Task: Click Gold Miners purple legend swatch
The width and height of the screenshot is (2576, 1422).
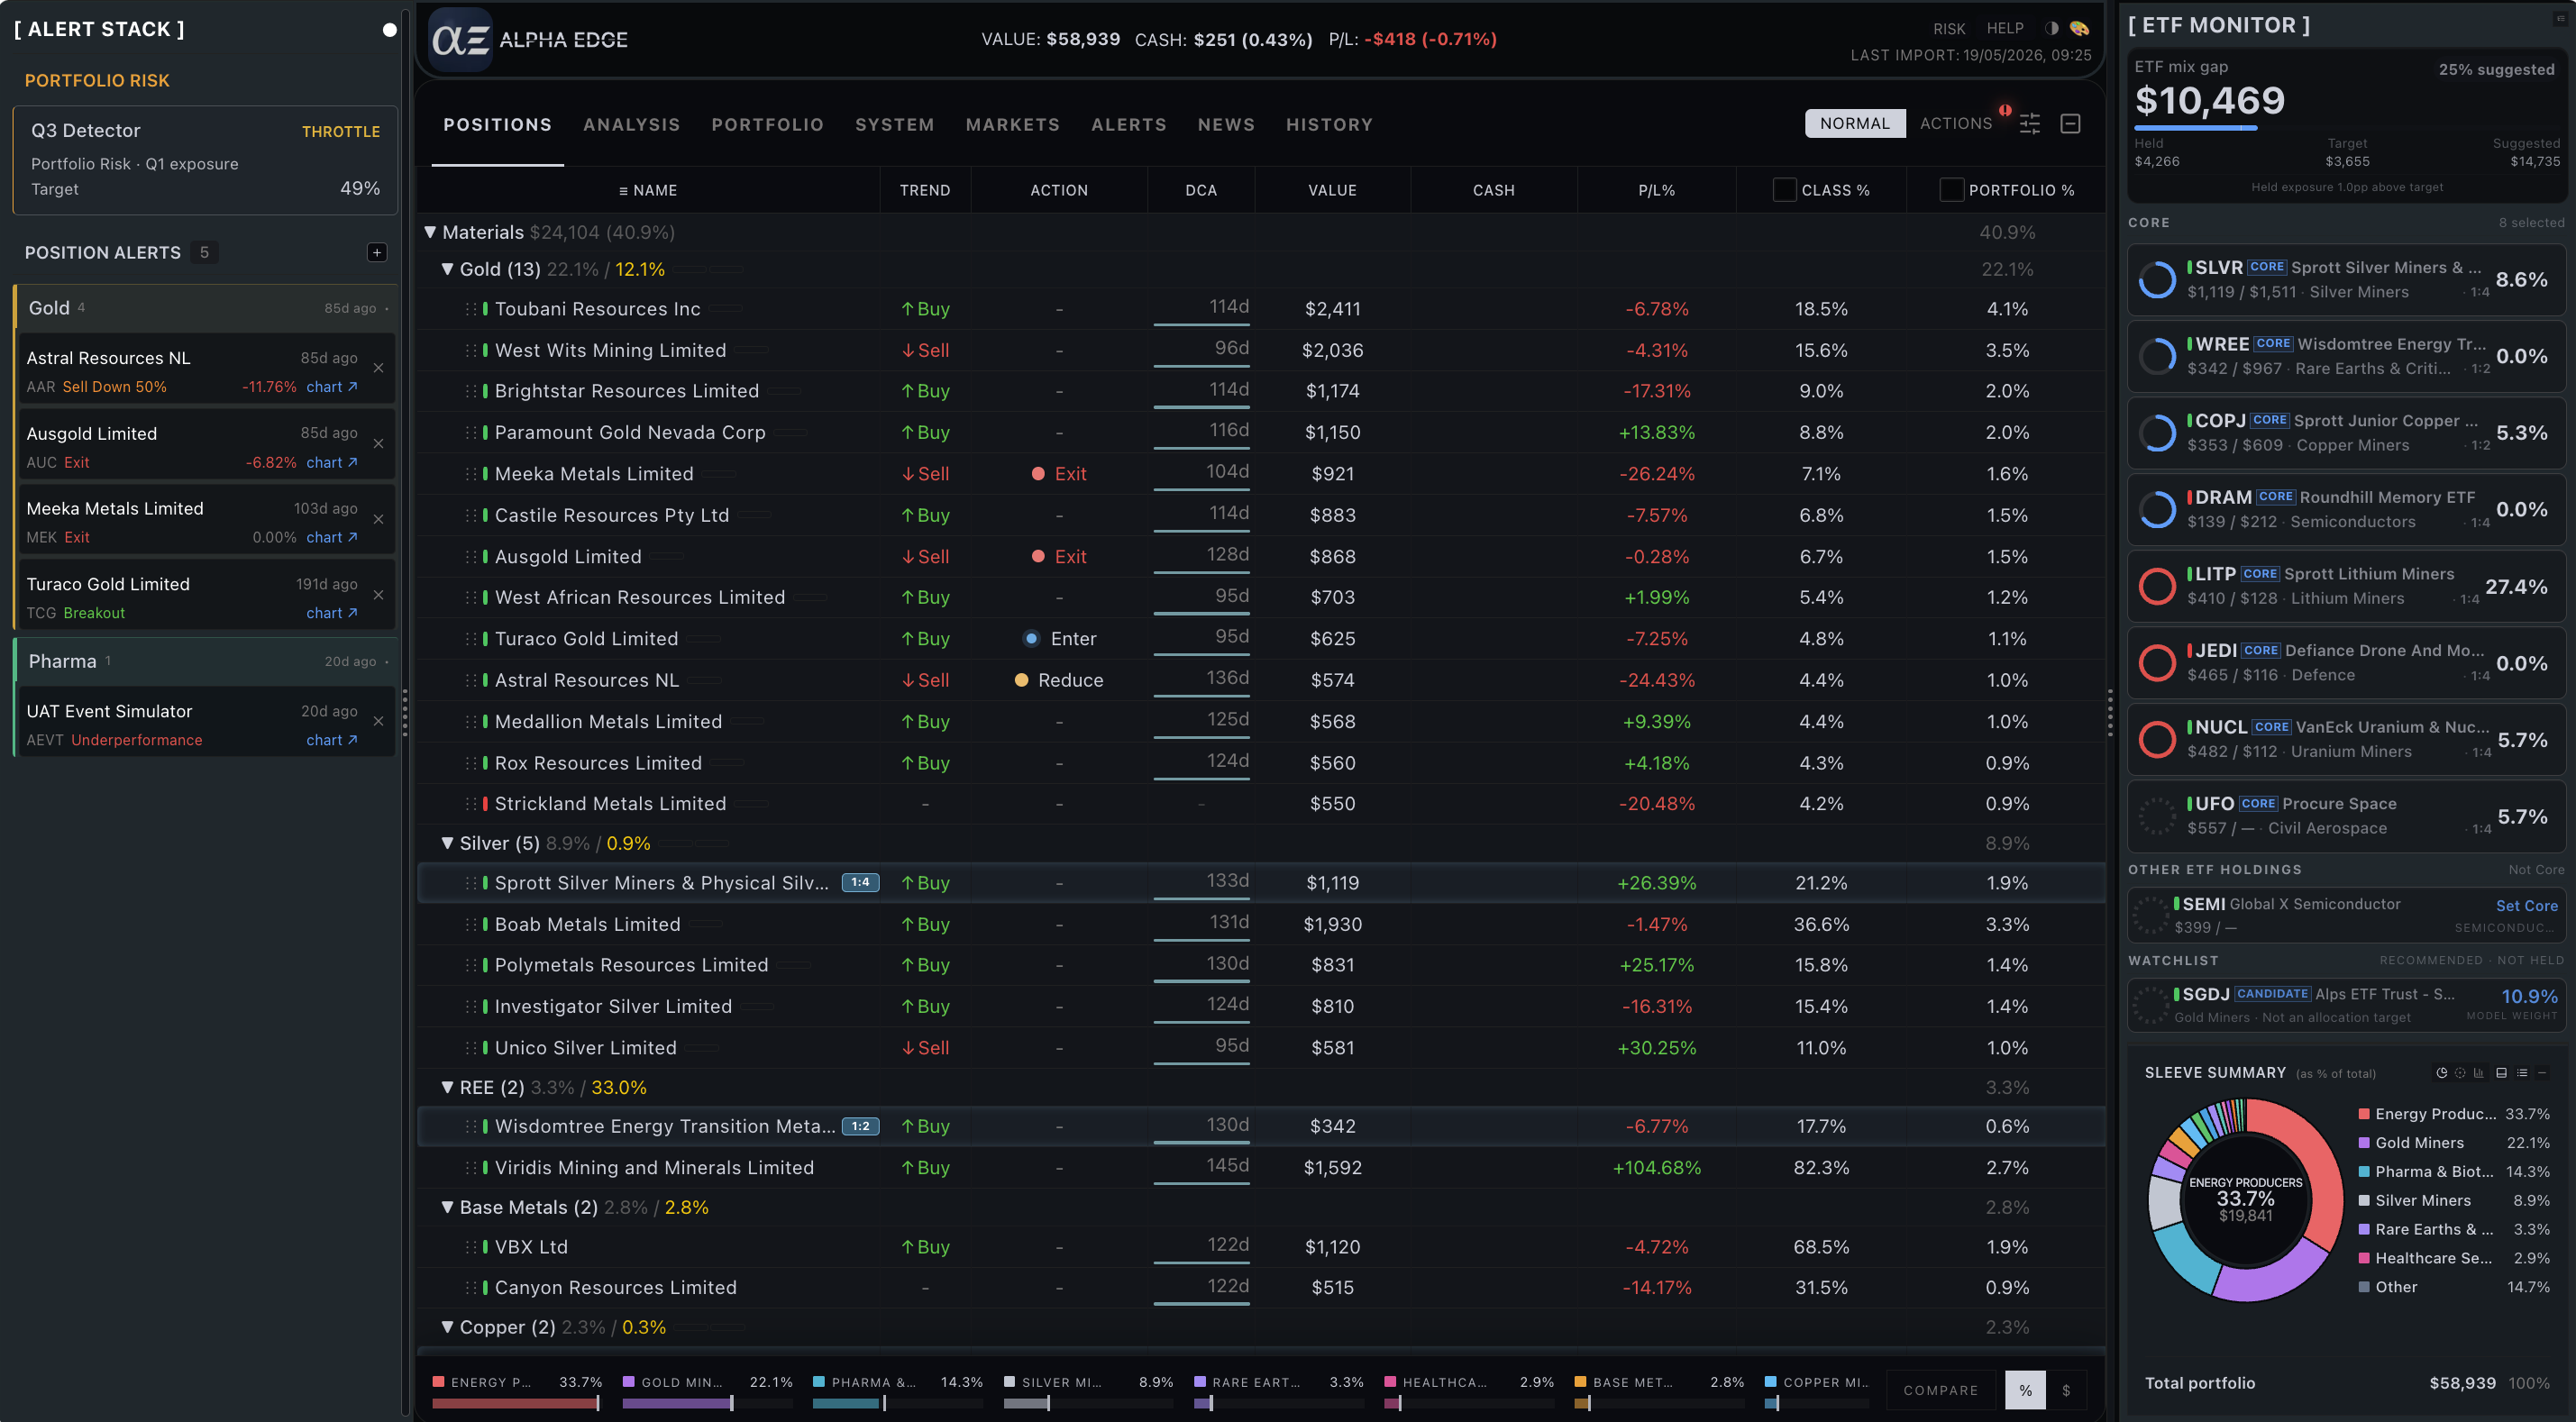Action: 2364,1143
